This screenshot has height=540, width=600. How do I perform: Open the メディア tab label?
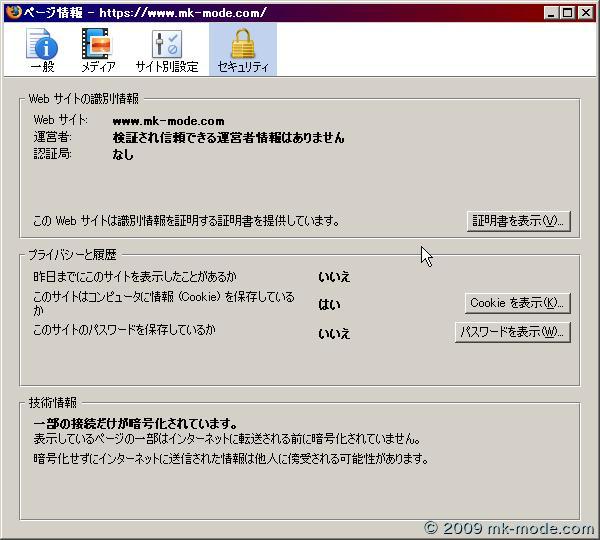[x=98, y=67]
